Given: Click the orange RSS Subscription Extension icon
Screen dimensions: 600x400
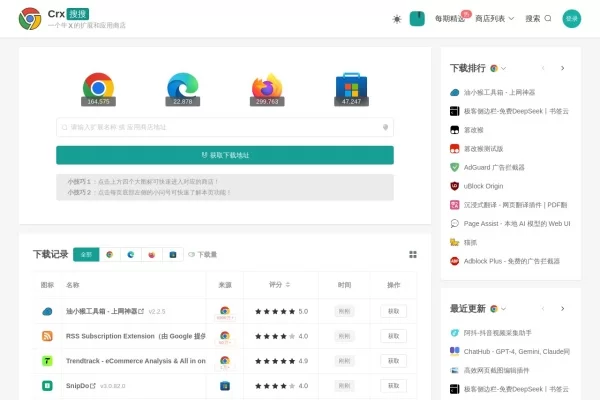Looking at the screenshot, I should pos(47,336).
